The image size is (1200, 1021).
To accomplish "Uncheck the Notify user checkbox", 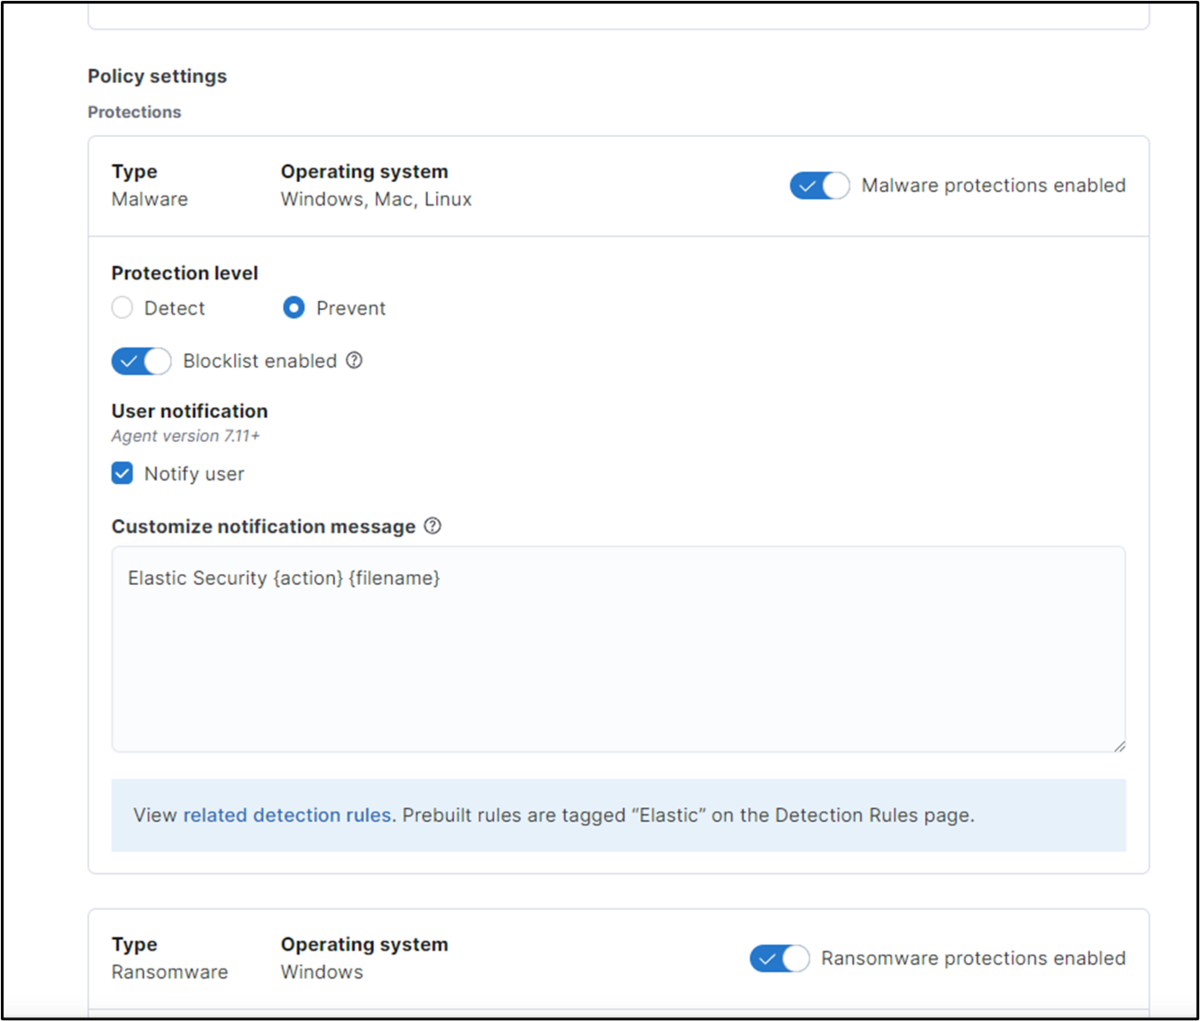I will click(121, 473).
